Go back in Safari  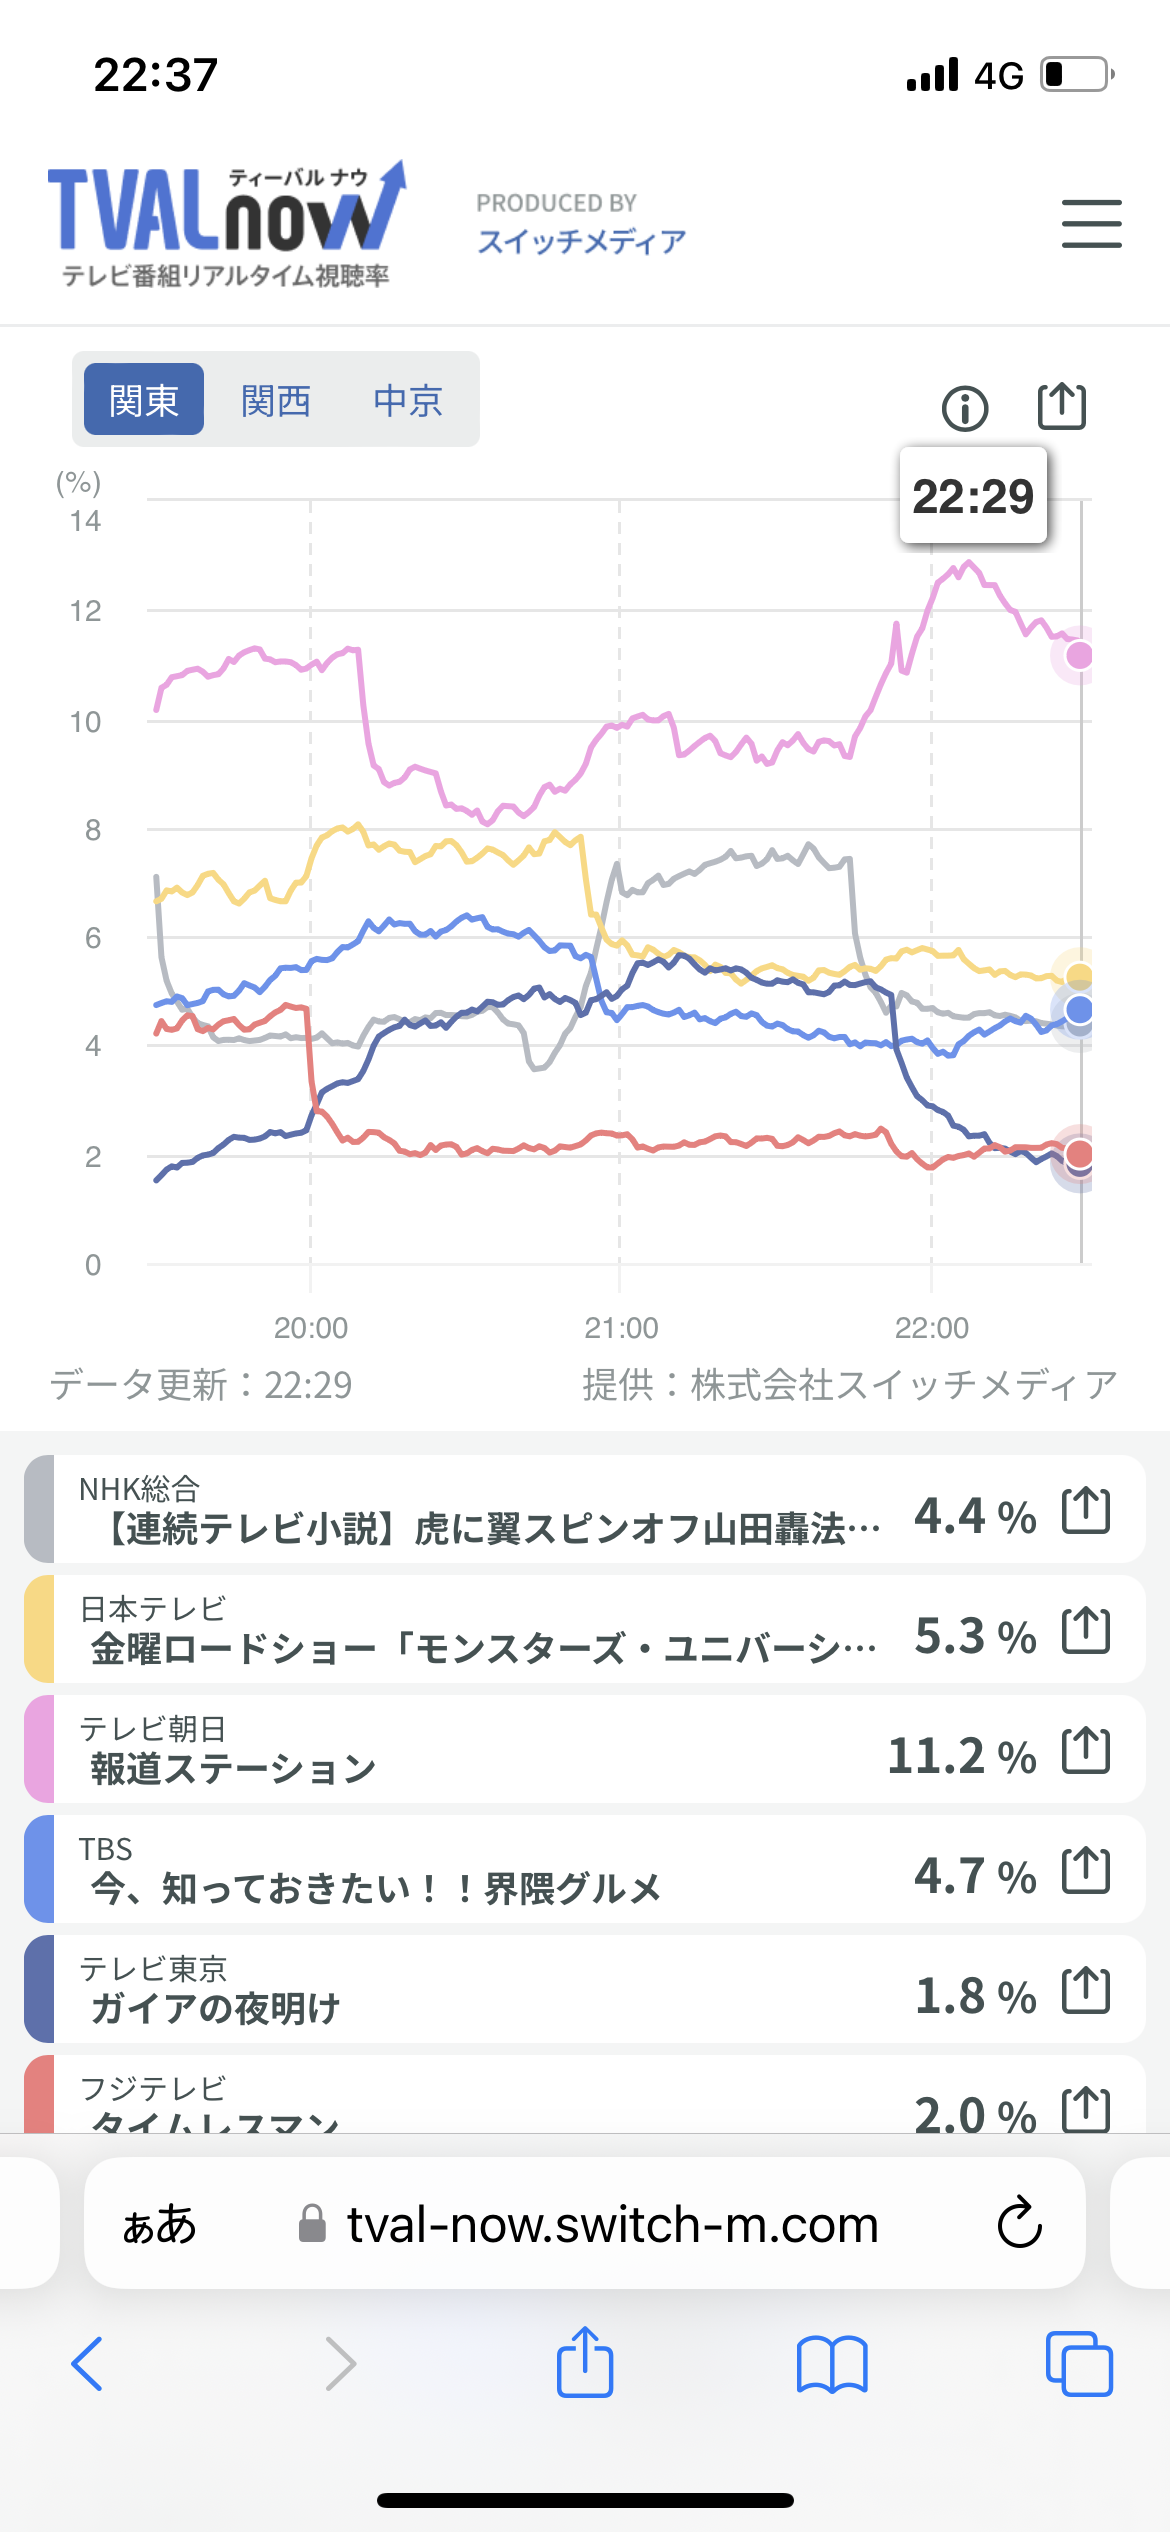pyautogui.click(x=88, y=2364)
